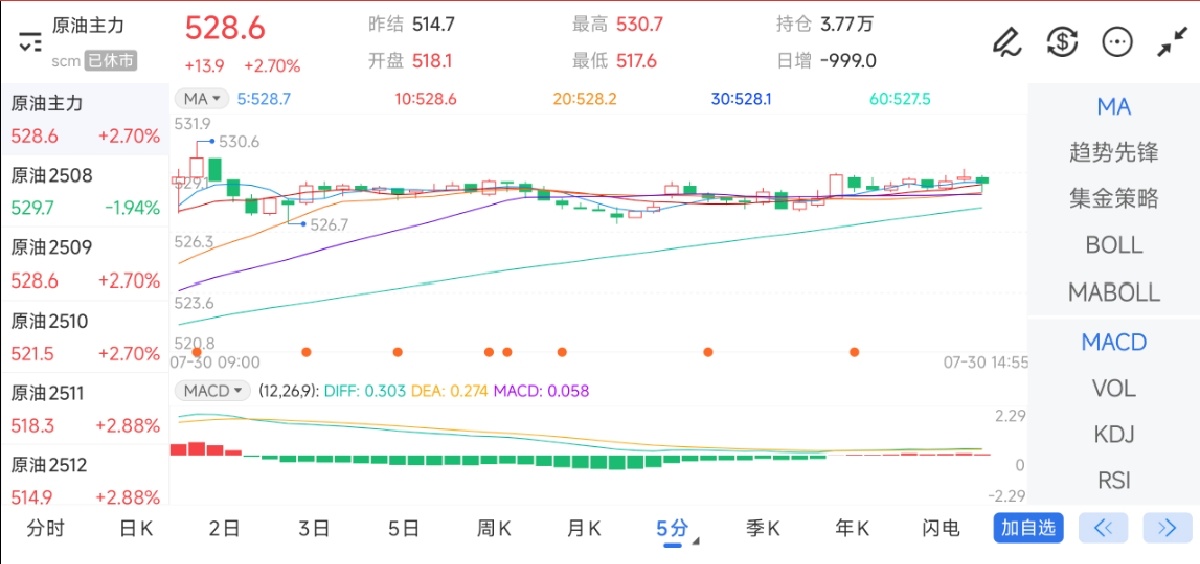The image size is (1200, 564).
Task: Switch to the 日K tab
Action: tap(136, 528)
